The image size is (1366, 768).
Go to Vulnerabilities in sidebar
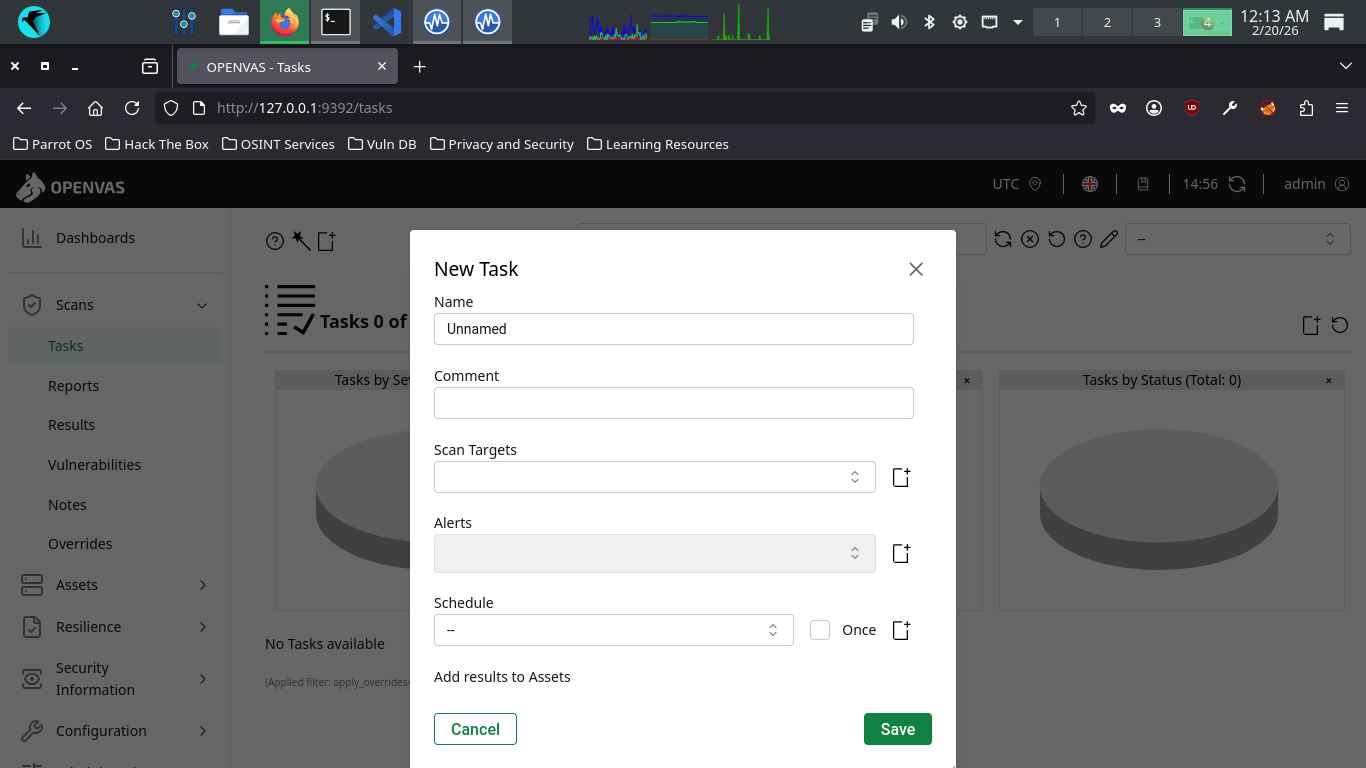(x=94, y=465)
